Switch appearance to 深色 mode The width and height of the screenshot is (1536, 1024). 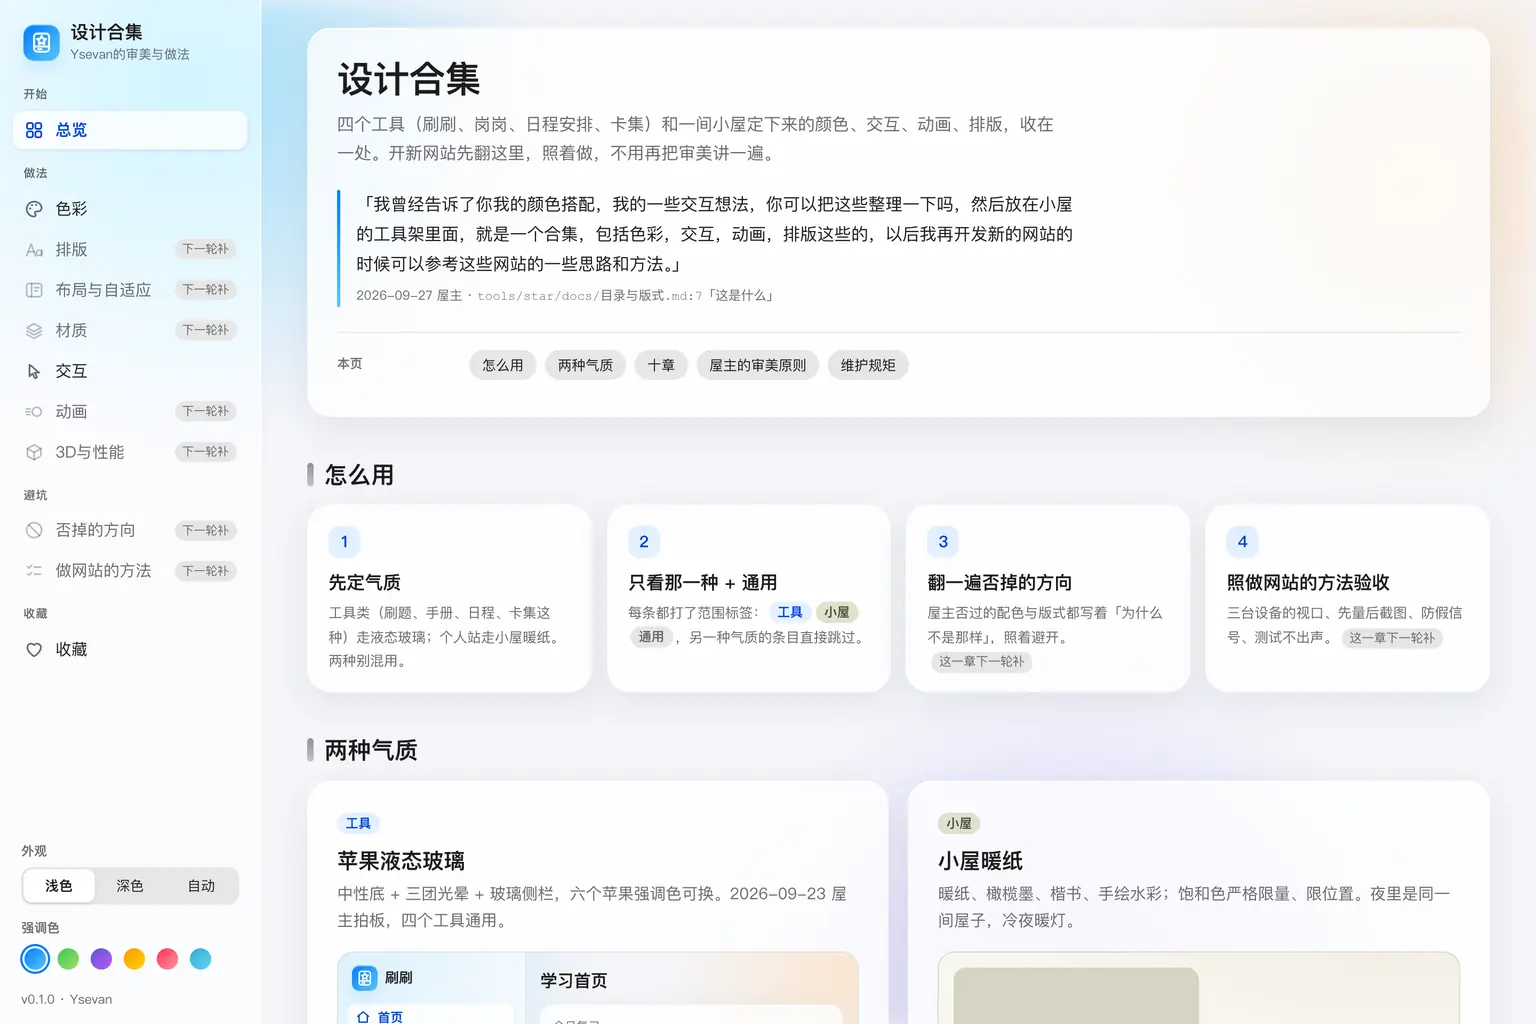[130, 886]
